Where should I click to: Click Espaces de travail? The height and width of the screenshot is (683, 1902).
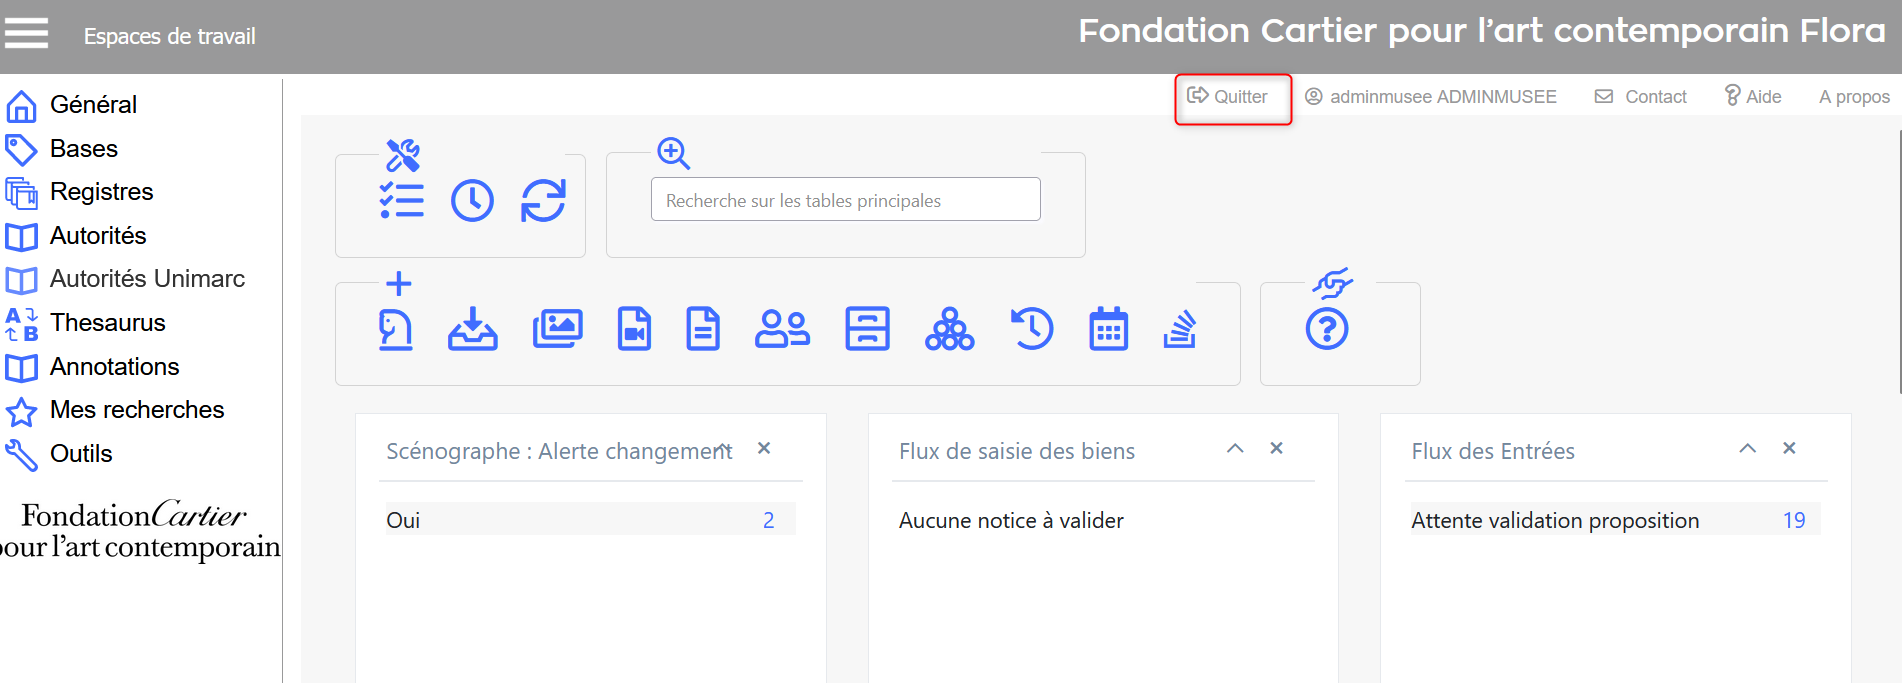170,37
